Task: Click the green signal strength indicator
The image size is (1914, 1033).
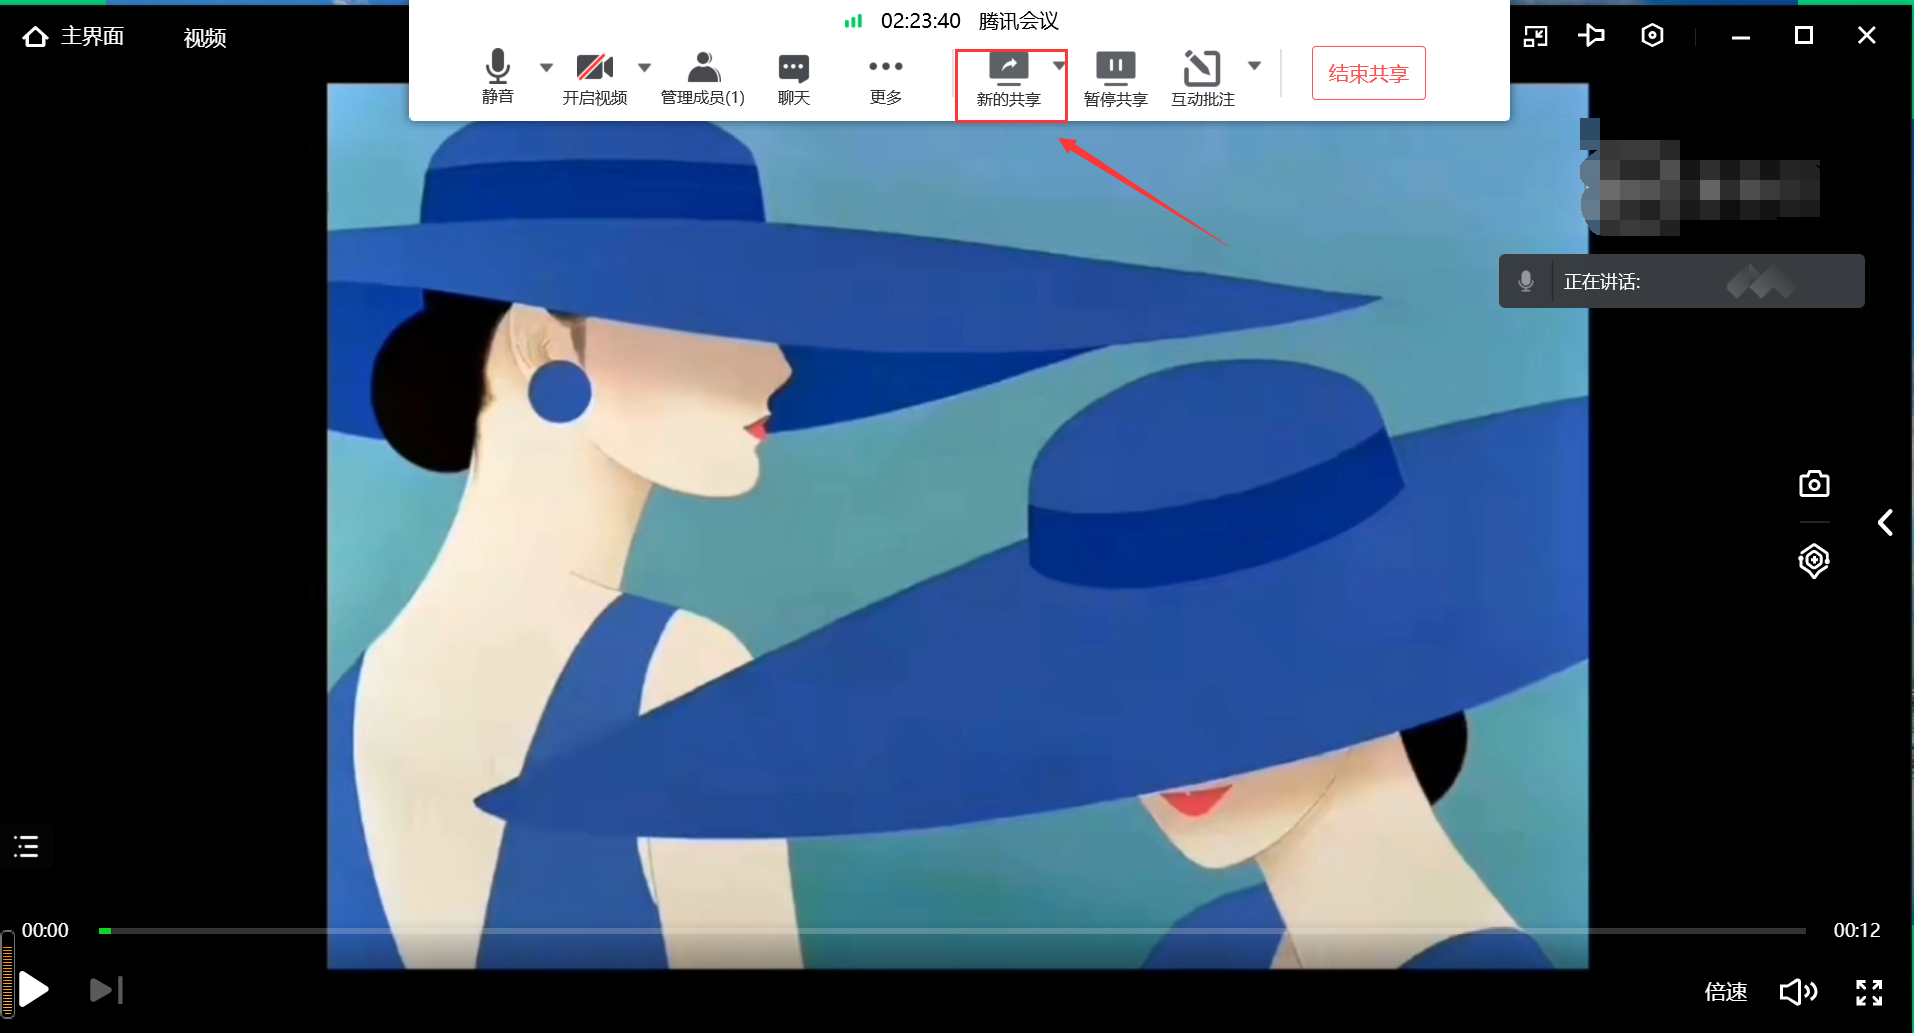Action: 853,21
